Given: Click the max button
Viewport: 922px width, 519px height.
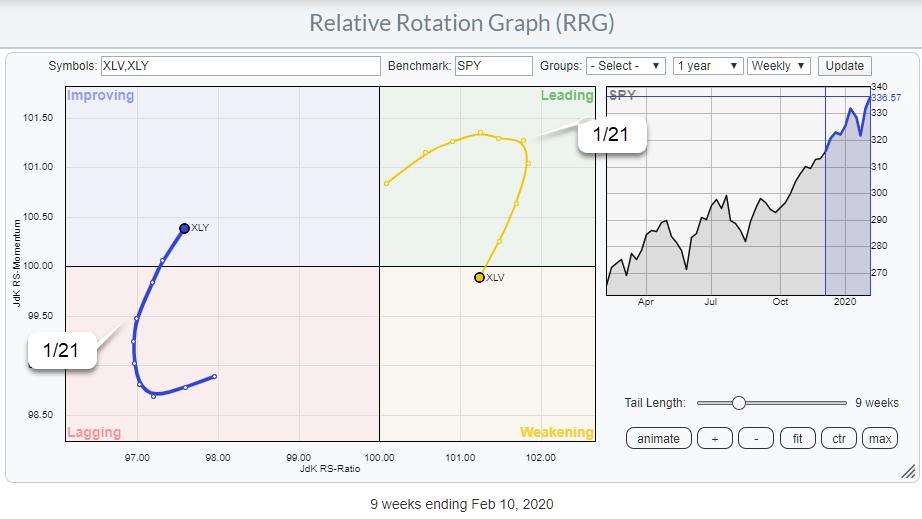Looking at the screenshot, I should [x=880, y=438].
